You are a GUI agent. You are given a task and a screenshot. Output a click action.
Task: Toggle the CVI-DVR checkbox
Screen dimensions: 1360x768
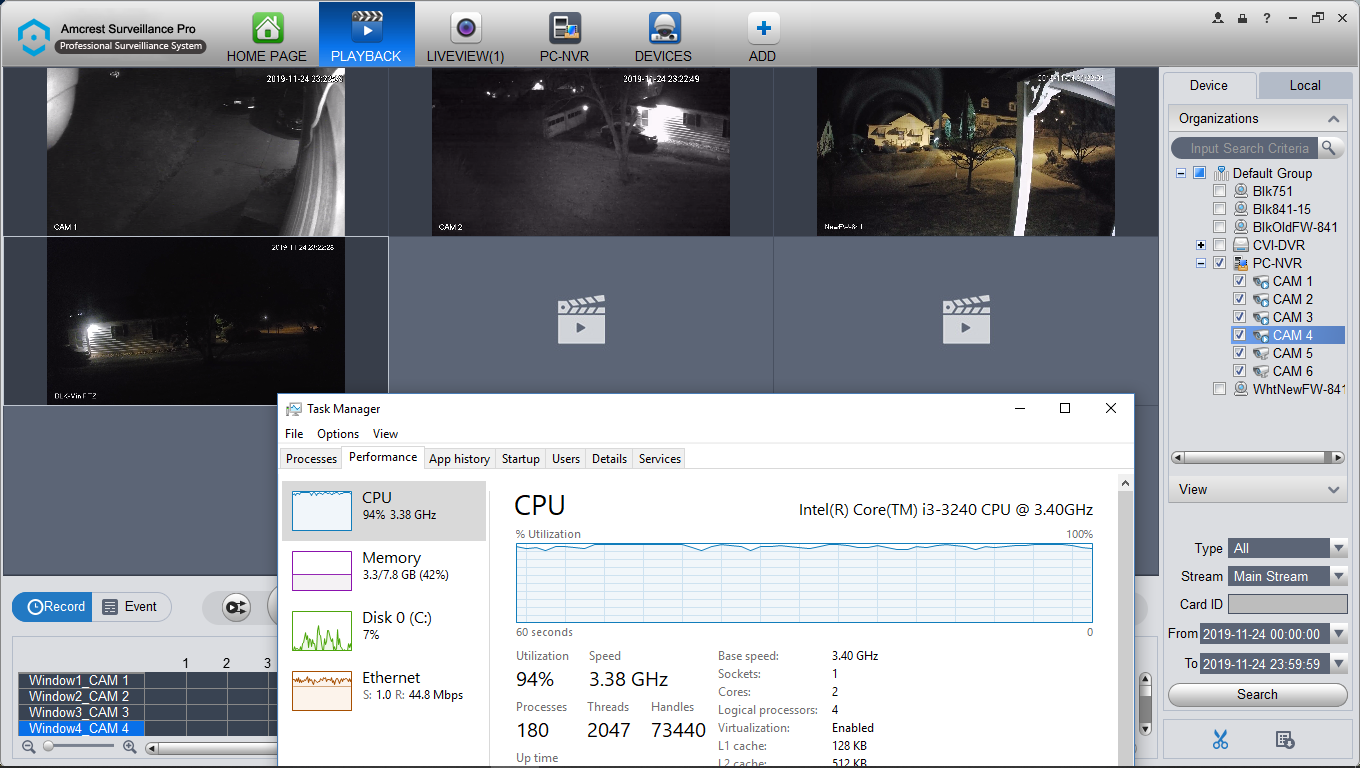pos(1219,245)
